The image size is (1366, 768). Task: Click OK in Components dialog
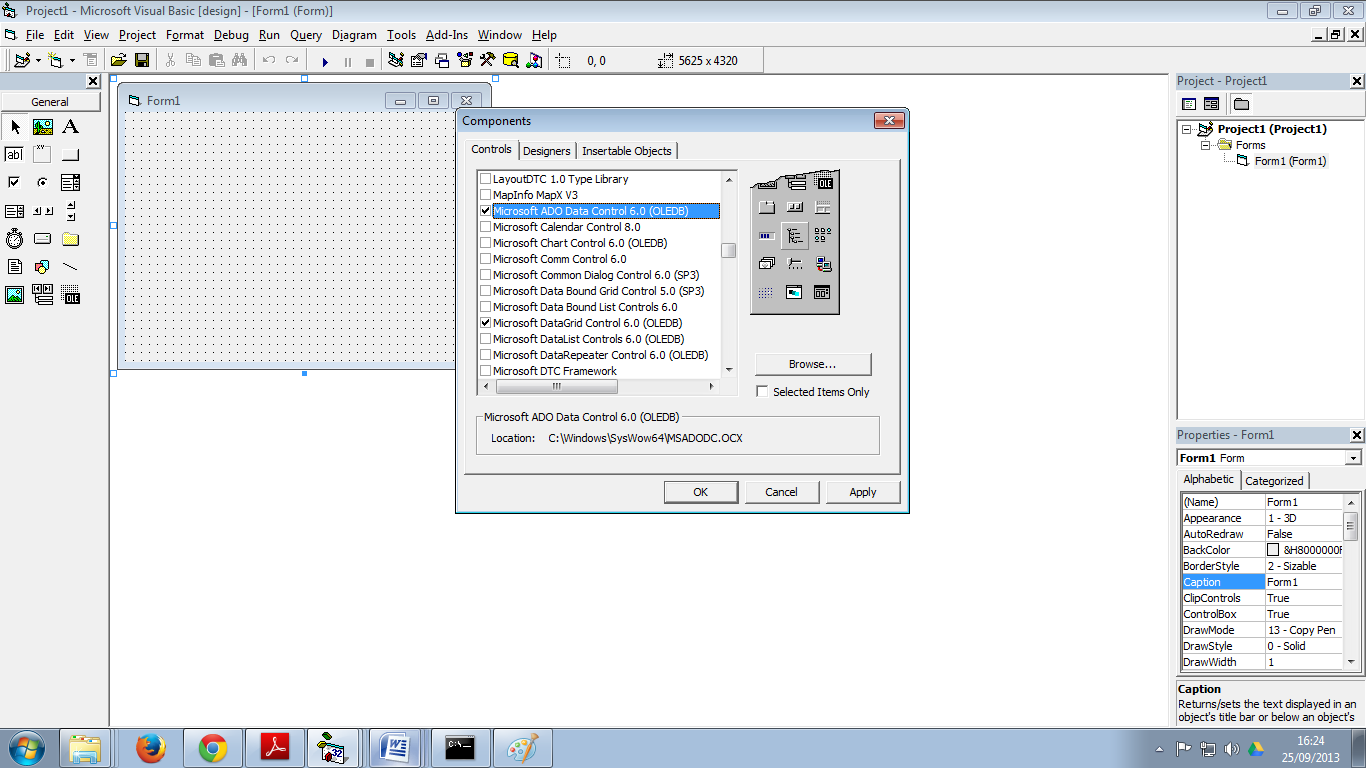click(701, 492)
